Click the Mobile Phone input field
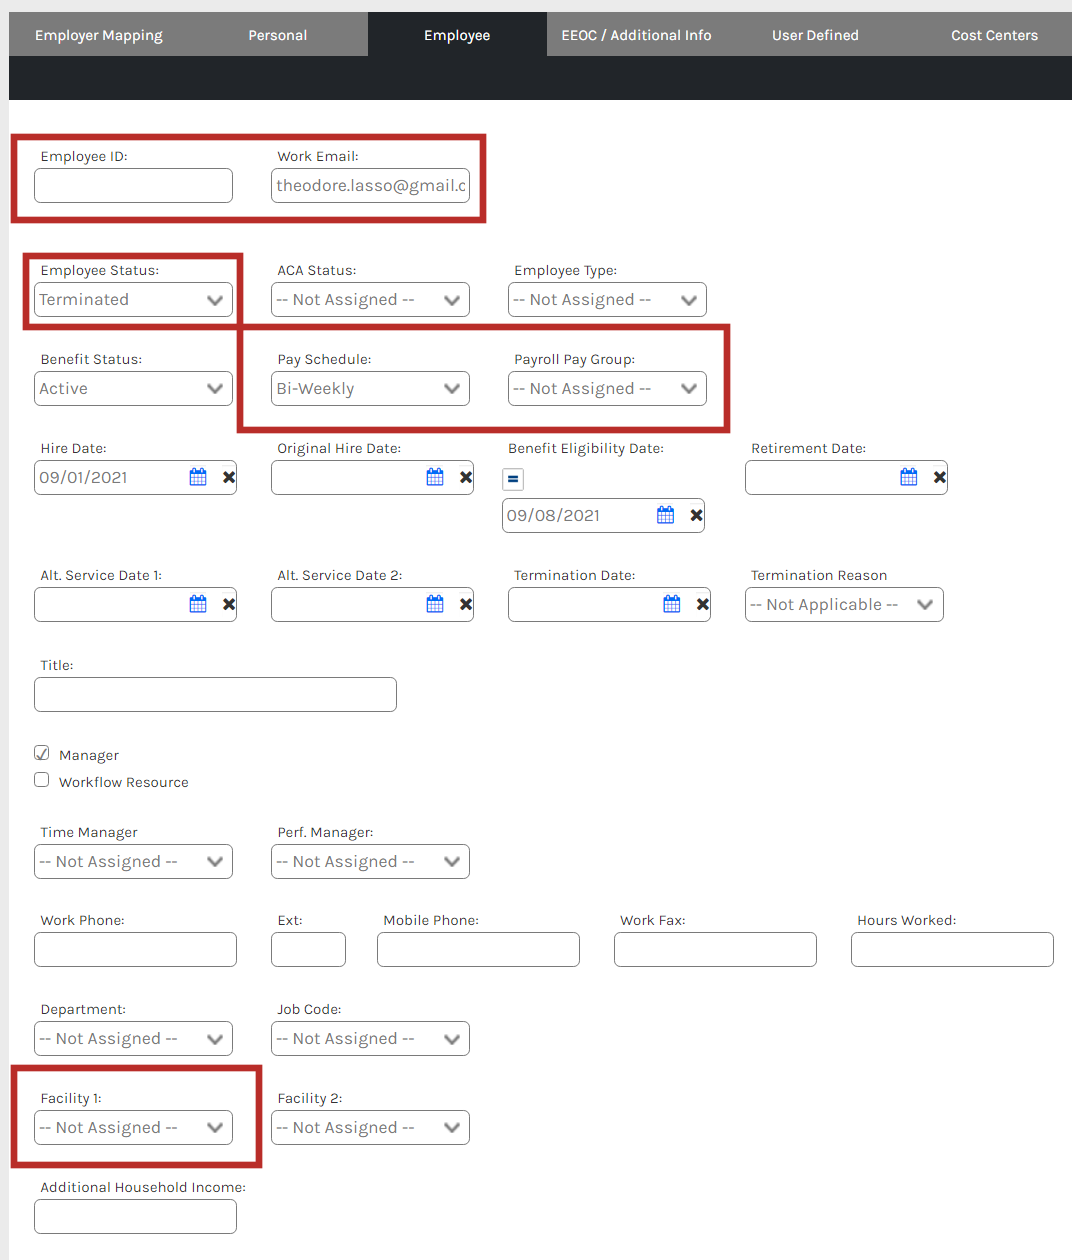 [478, 950]
